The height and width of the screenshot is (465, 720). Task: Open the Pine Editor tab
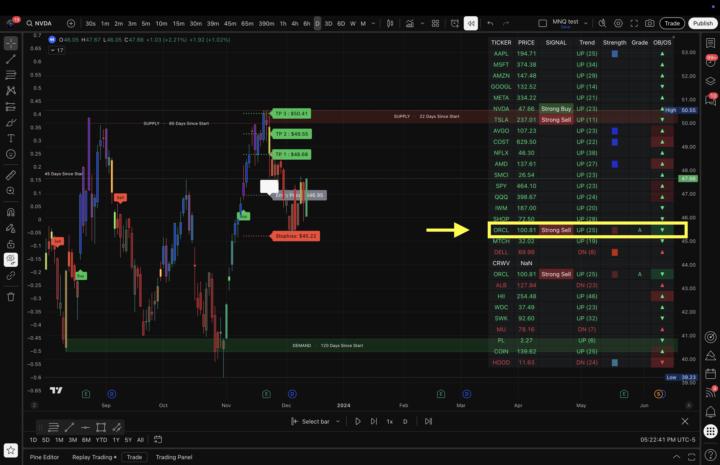(x=44, y=457)
